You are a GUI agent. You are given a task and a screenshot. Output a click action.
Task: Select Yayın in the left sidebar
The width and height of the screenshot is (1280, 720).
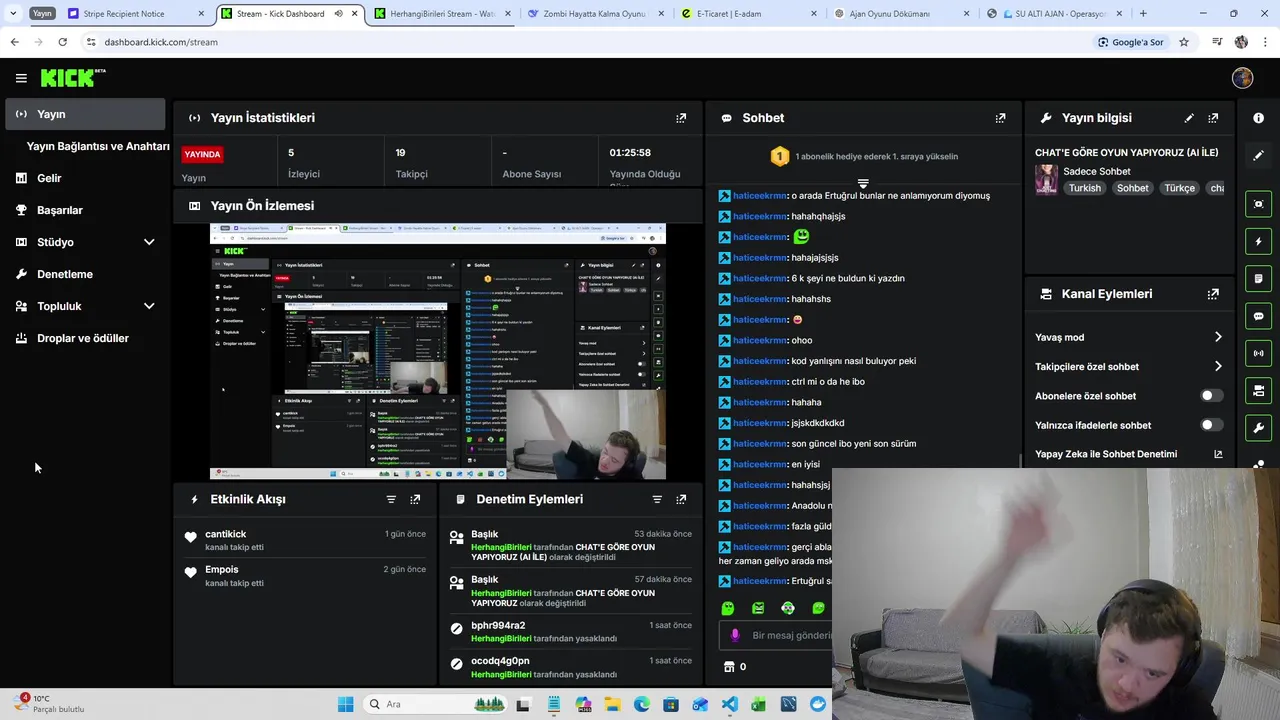point(85,114)
